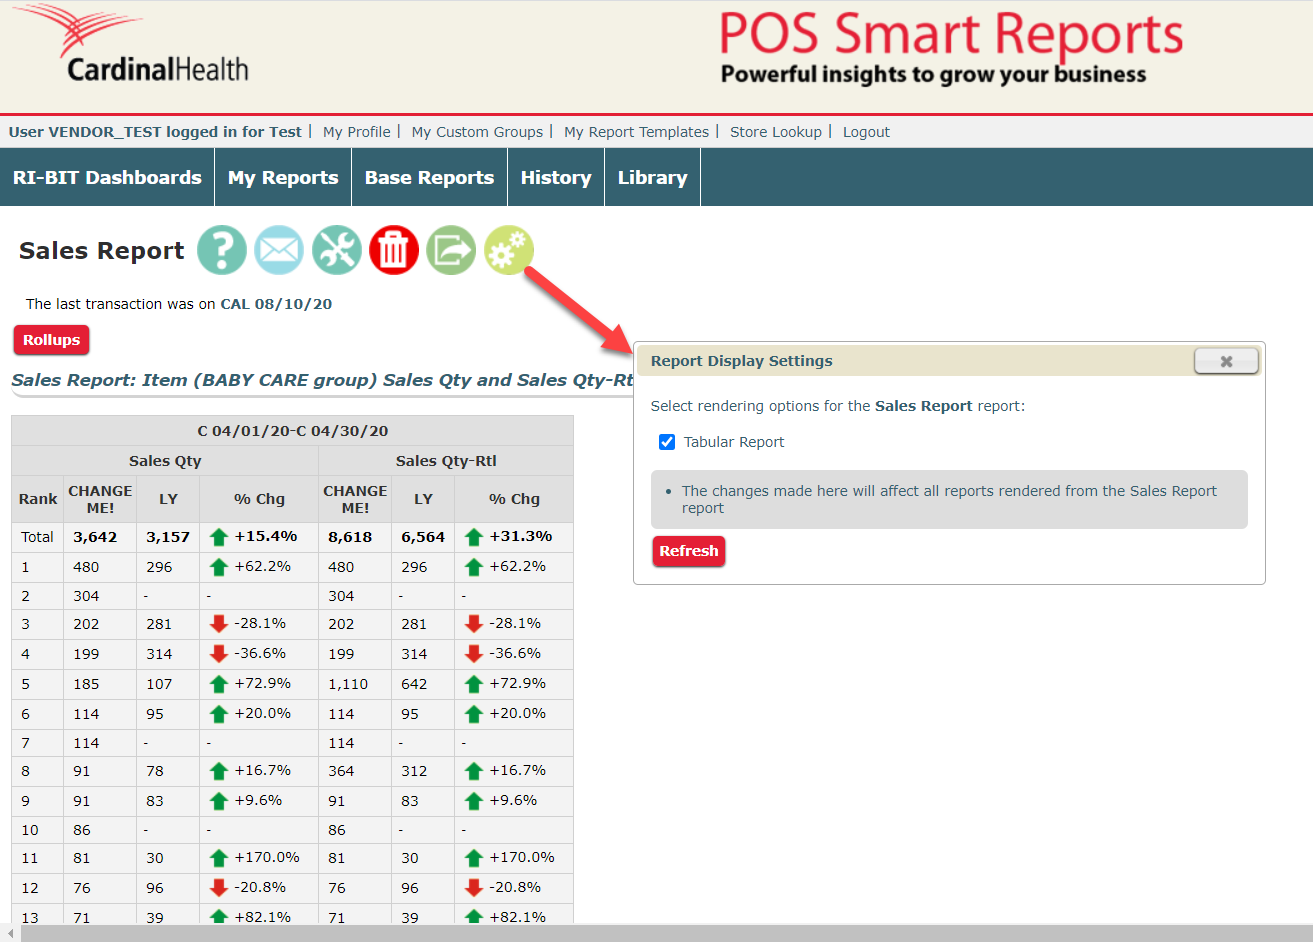Image resolution: width=1313 pixels, height=942 pixels.
Task: Click the My Report Templates link
Action: coord(636,132)
